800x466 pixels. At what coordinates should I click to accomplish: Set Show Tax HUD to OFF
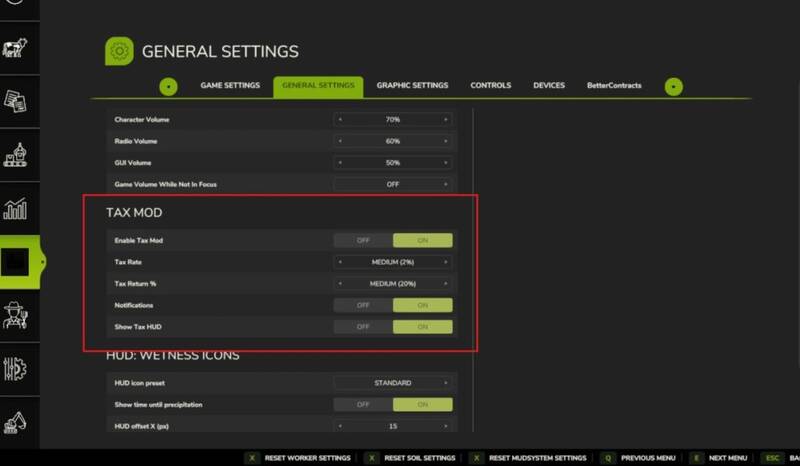363,327
